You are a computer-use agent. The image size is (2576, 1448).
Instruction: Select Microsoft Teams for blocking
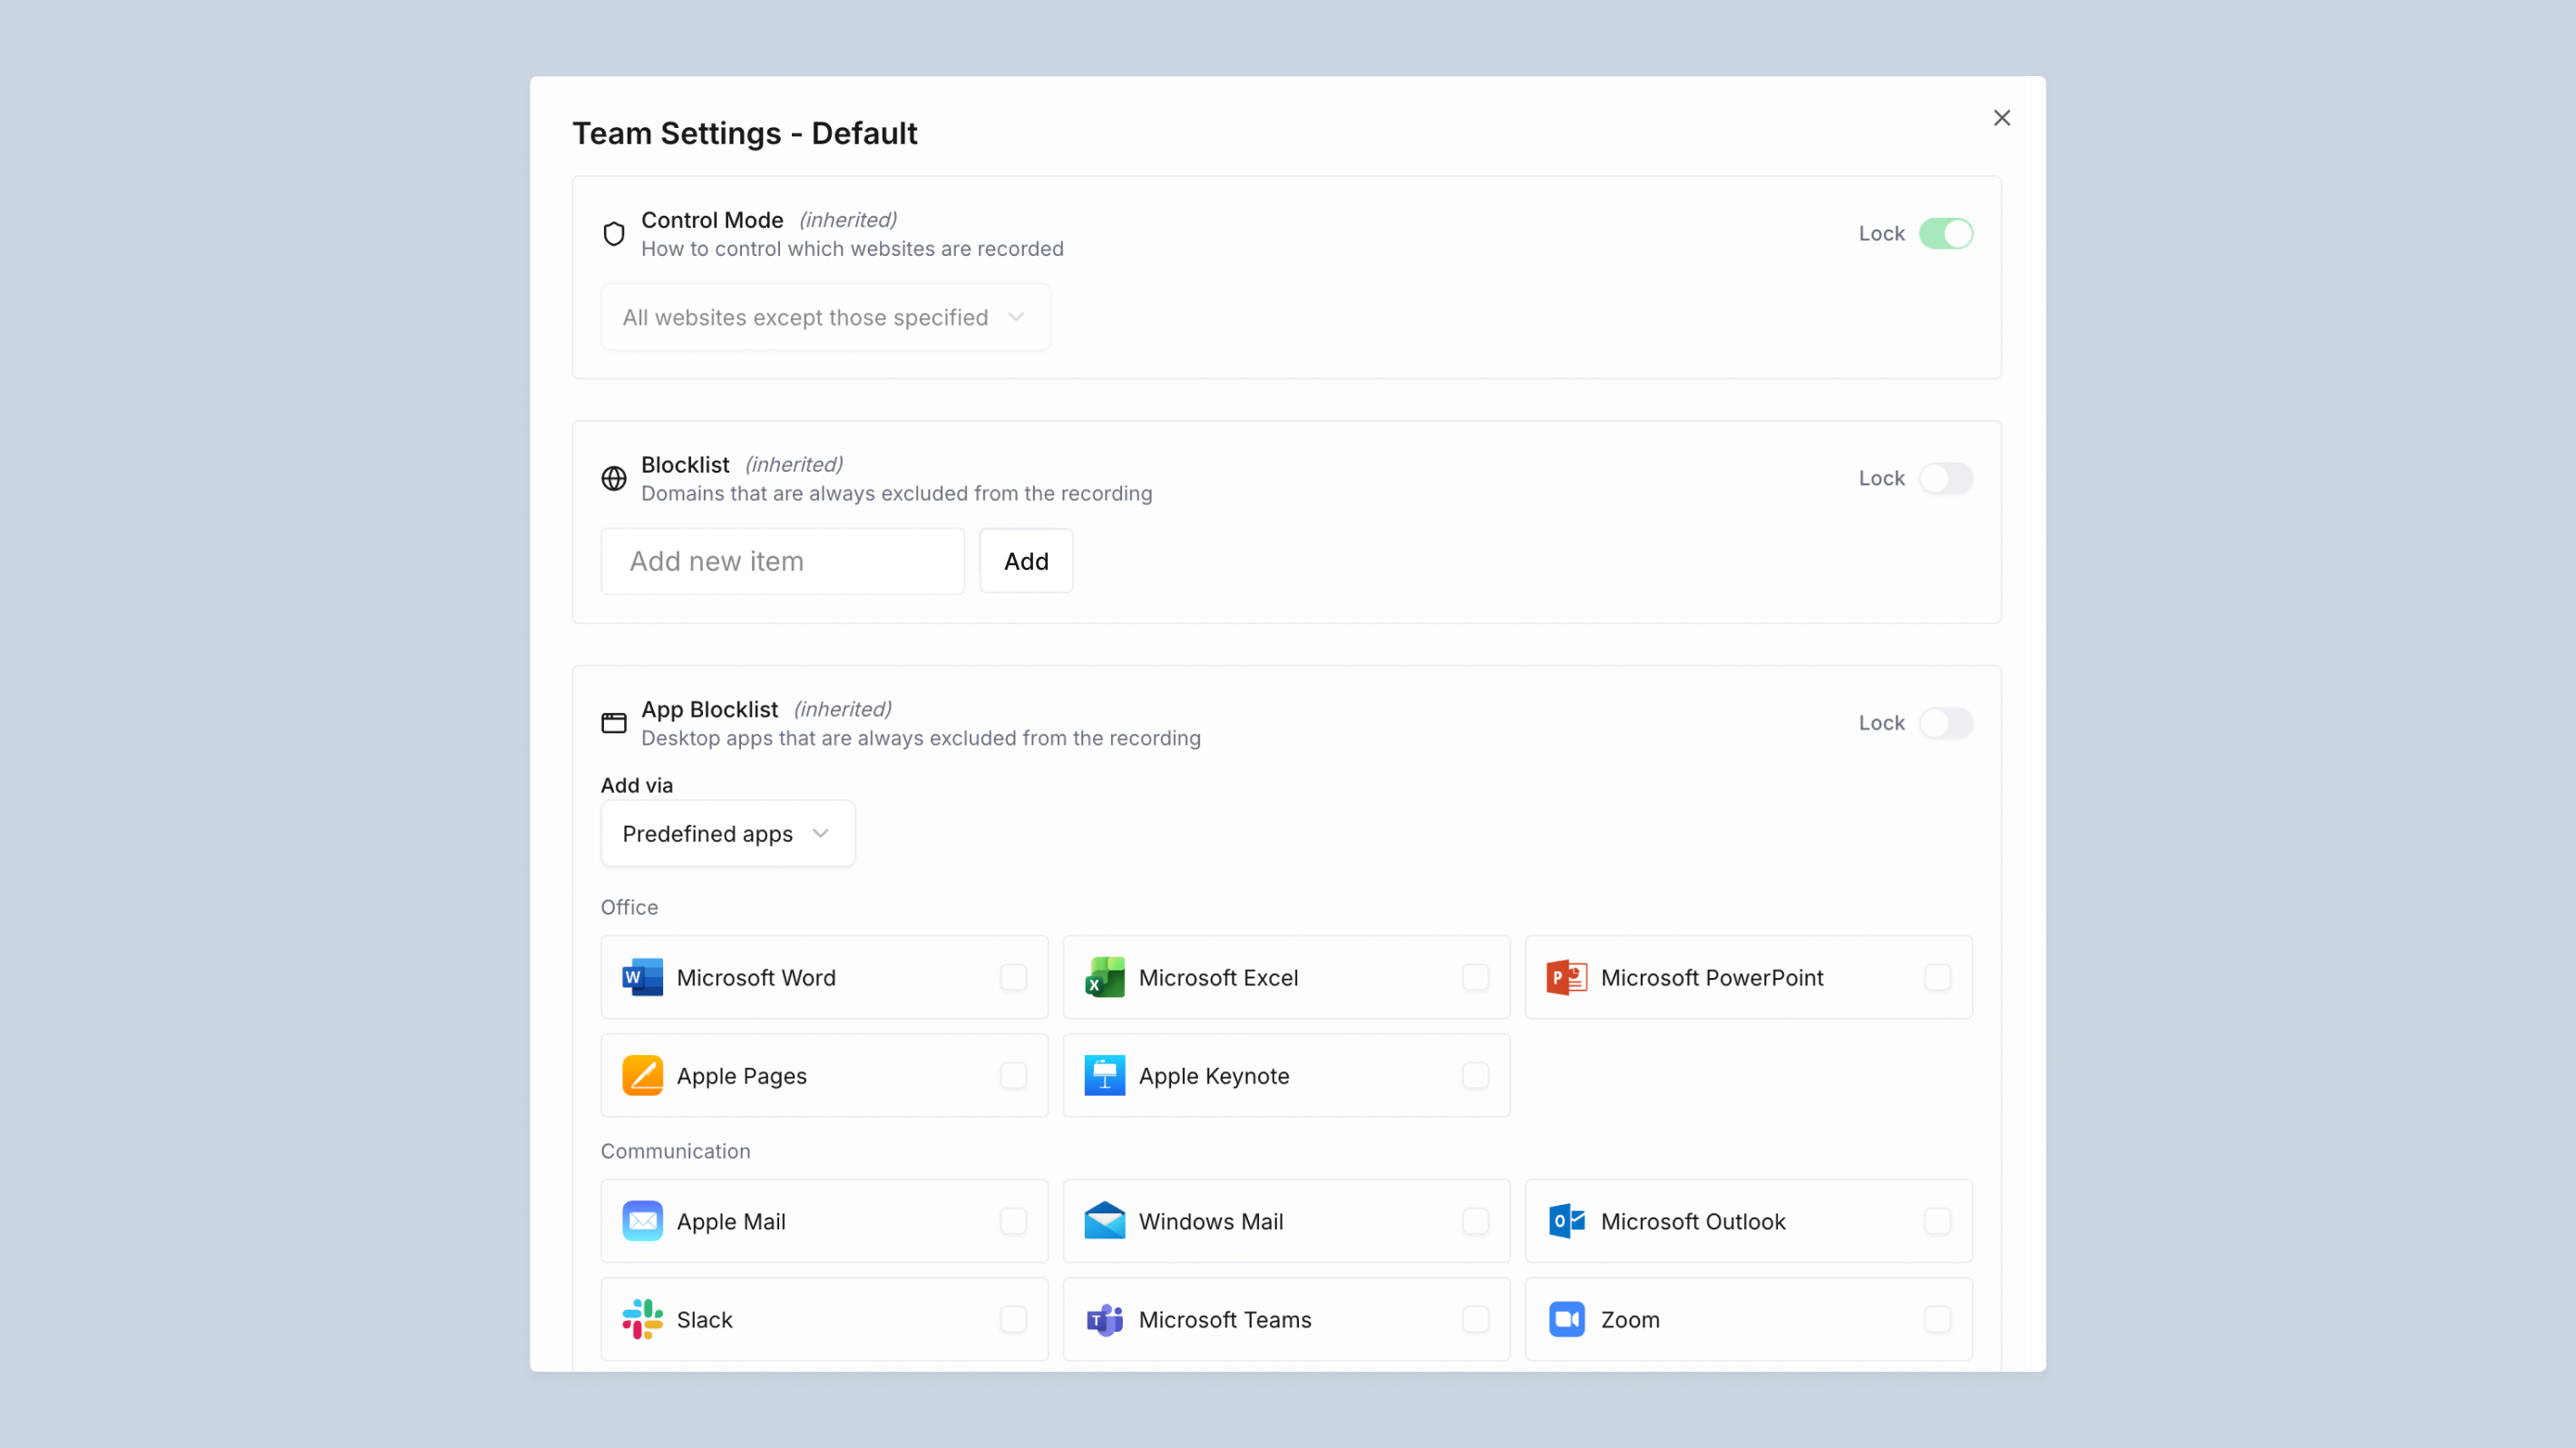pos(1475,1319)
